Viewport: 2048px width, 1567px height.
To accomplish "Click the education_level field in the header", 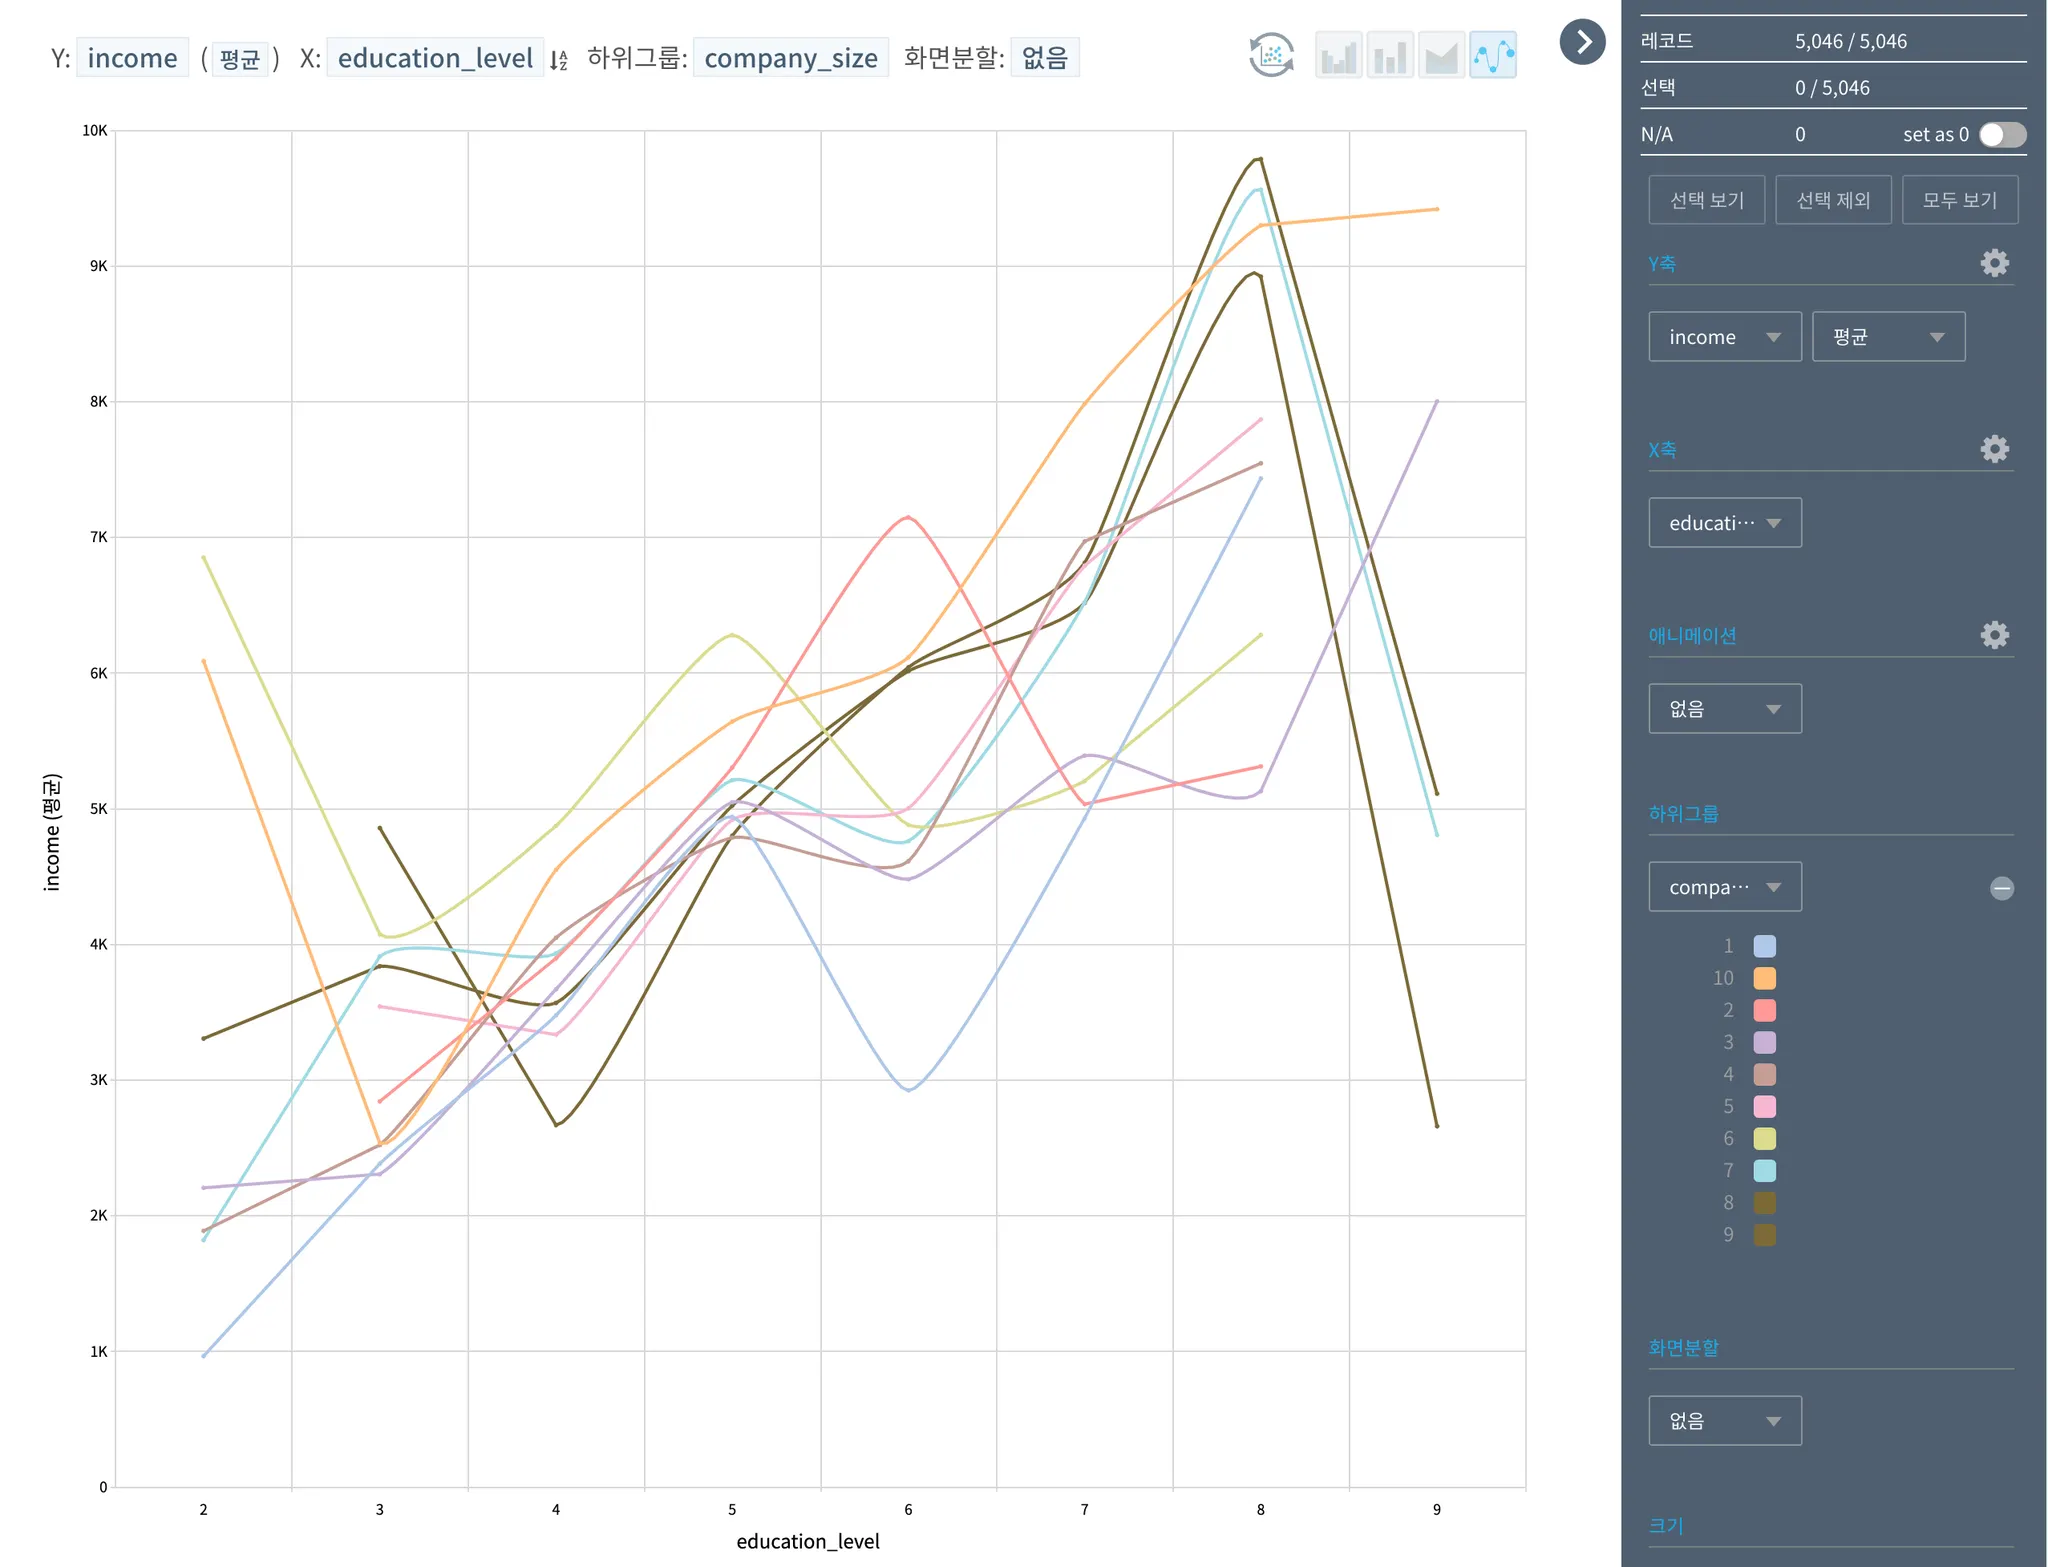I will (x=435, y=58).
